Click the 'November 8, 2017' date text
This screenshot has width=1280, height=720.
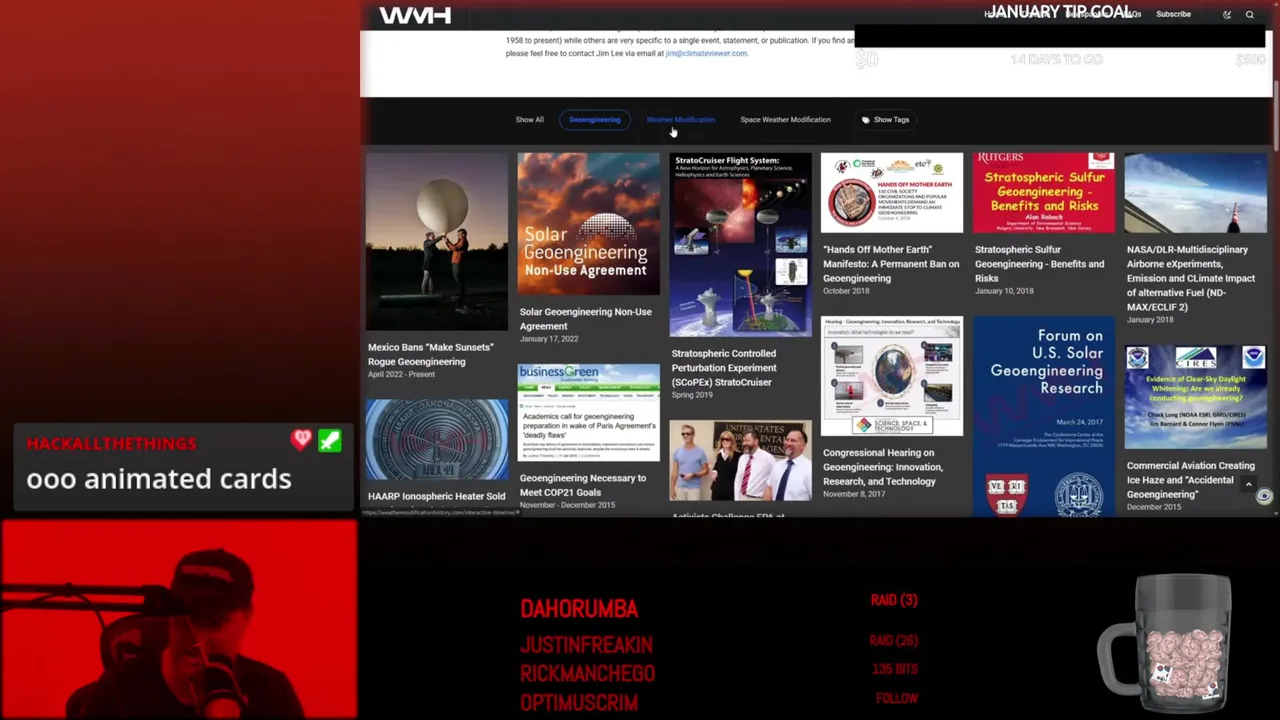pos(854,494)
